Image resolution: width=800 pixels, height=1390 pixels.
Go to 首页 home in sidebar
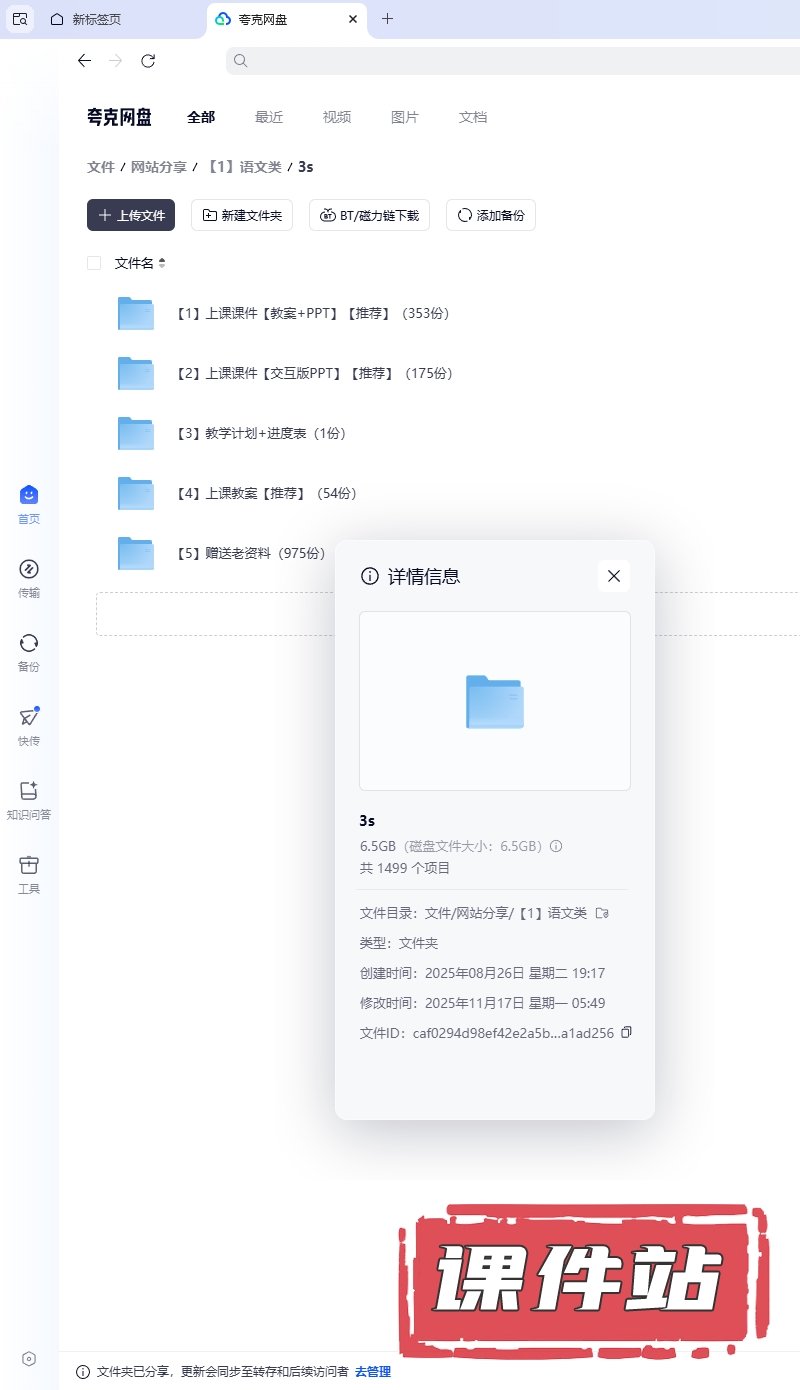point(29,496)
